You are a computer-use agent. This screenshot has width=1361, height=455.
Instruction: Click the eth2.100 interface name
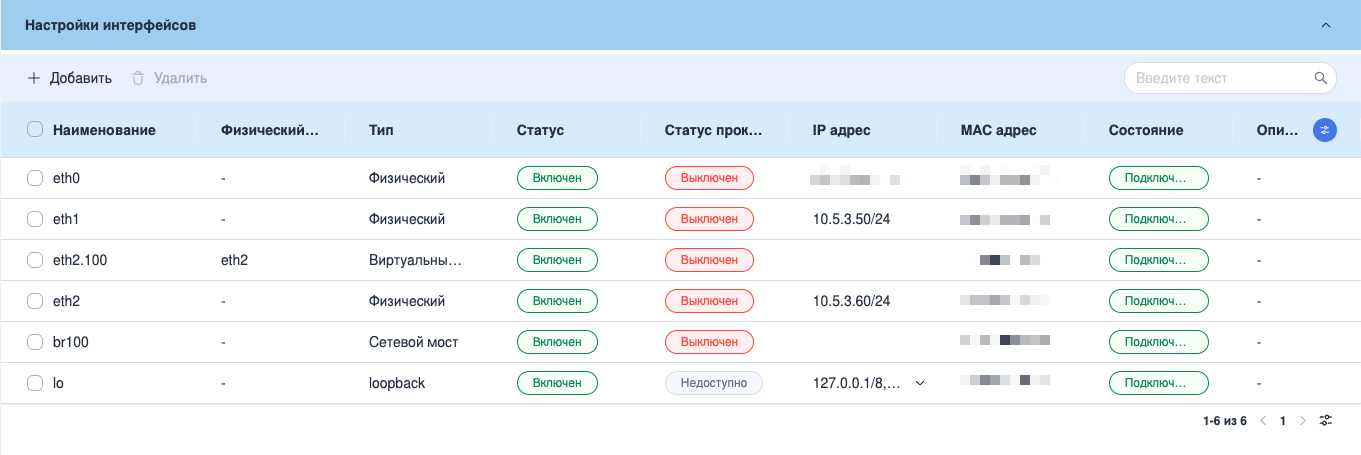pos(80,260)
